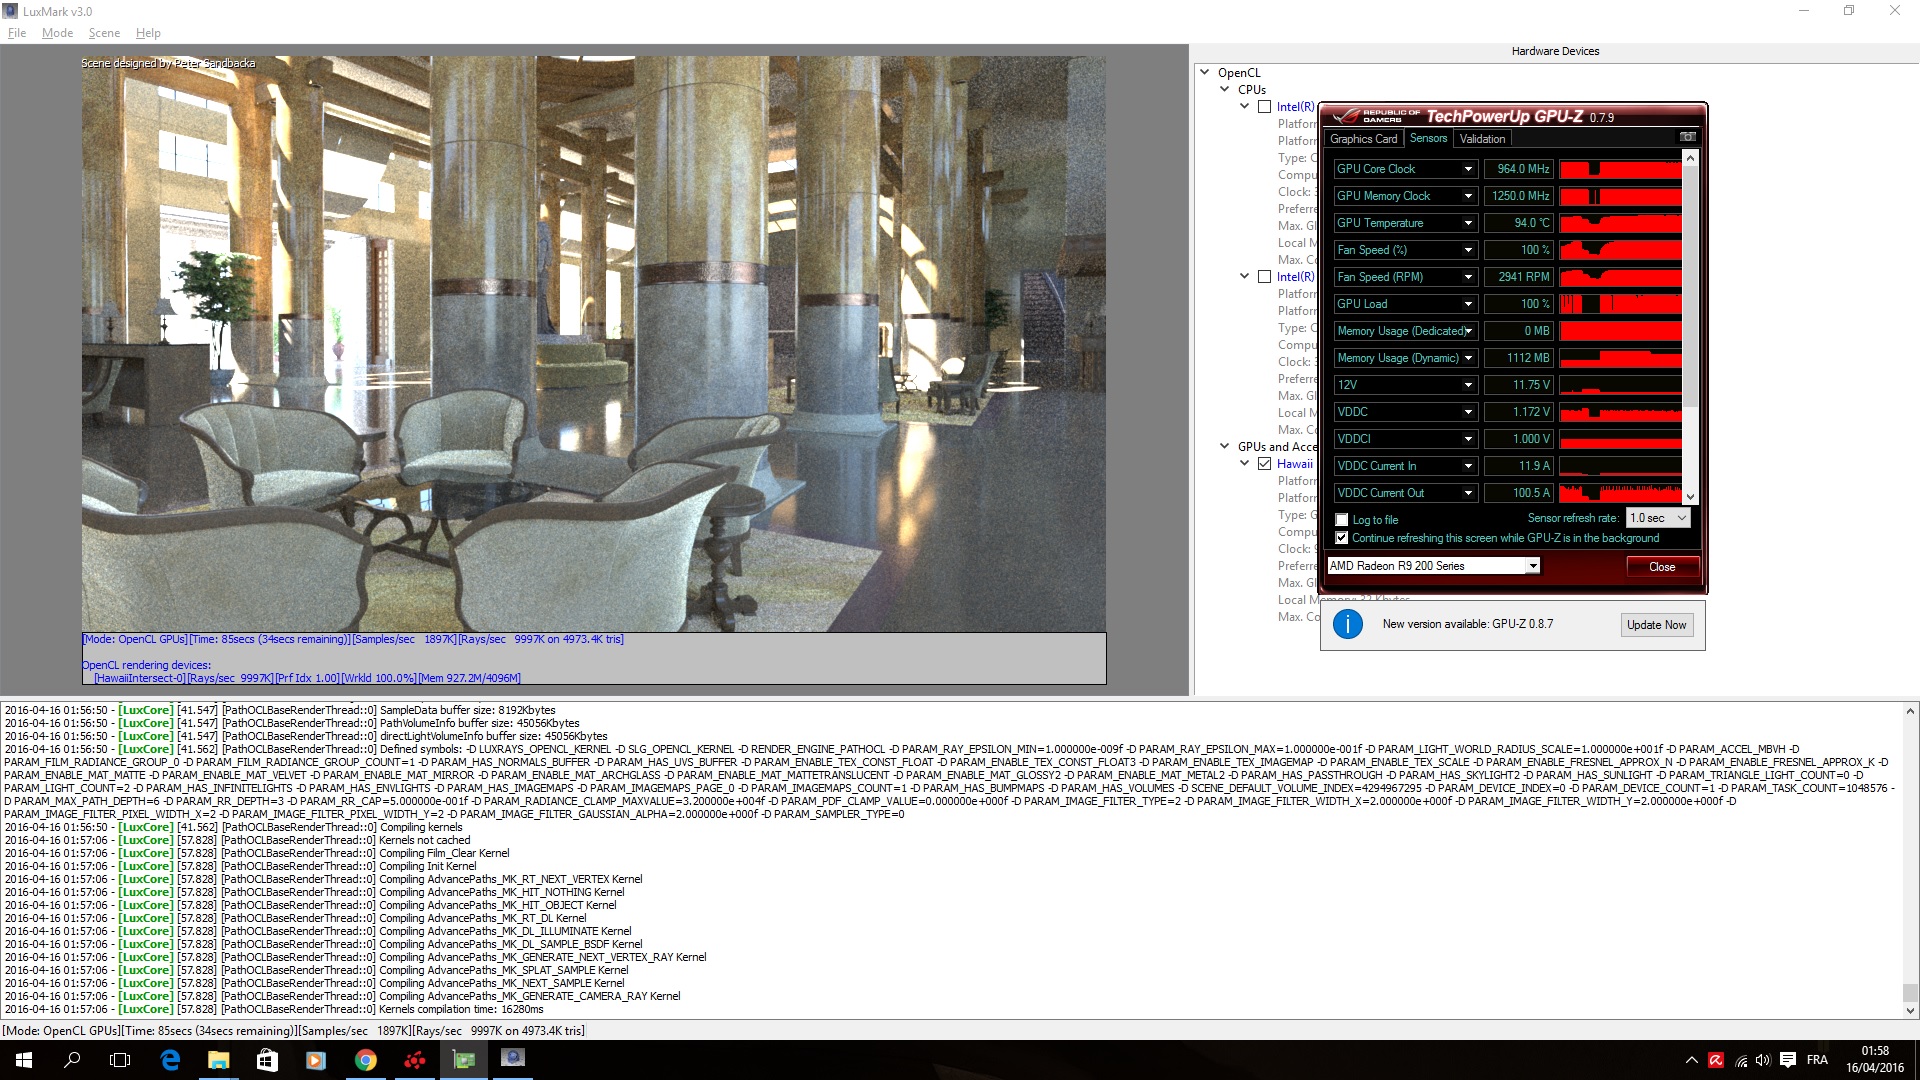Screen dimensions: 1920x1080
Task: Open the Sensor refresh rate dropdown
Action: click(1658, 518)
